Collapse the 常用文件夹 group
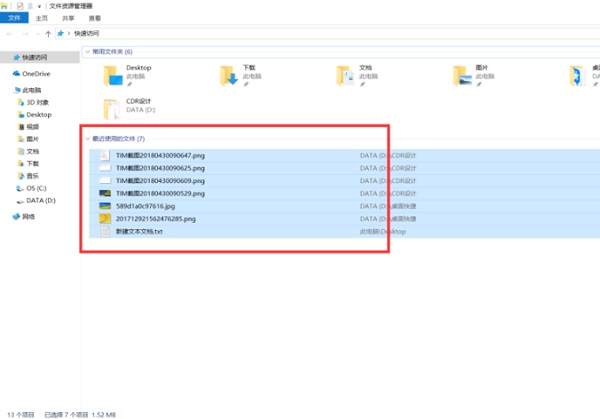 click(87, 51)
